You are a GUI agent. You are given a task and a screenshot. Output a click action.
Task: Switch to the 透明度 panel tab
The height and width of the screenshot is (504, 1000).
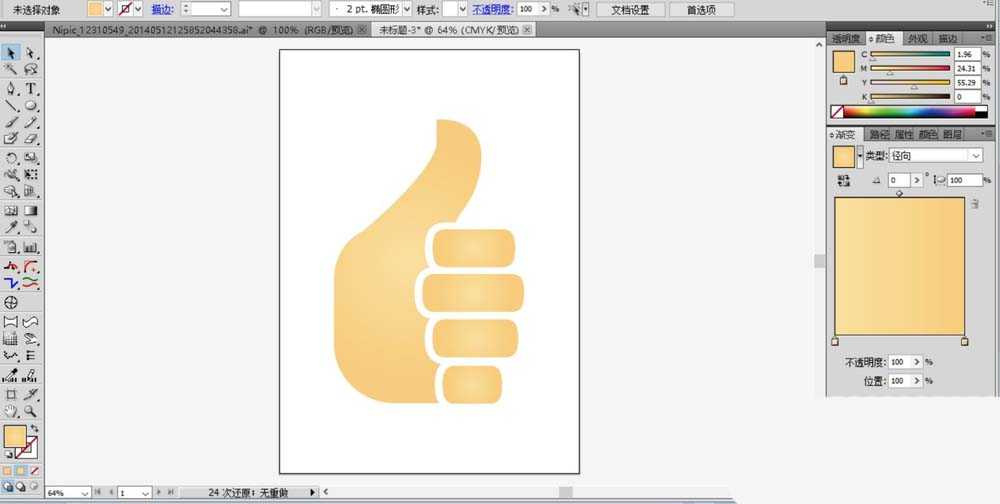846,39
